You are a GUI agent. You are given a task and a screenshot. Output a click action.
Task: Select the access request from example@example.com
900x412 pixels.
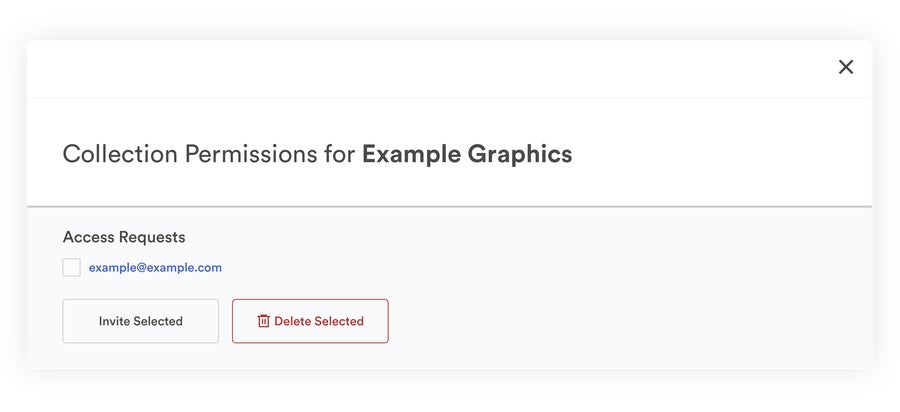71,268
